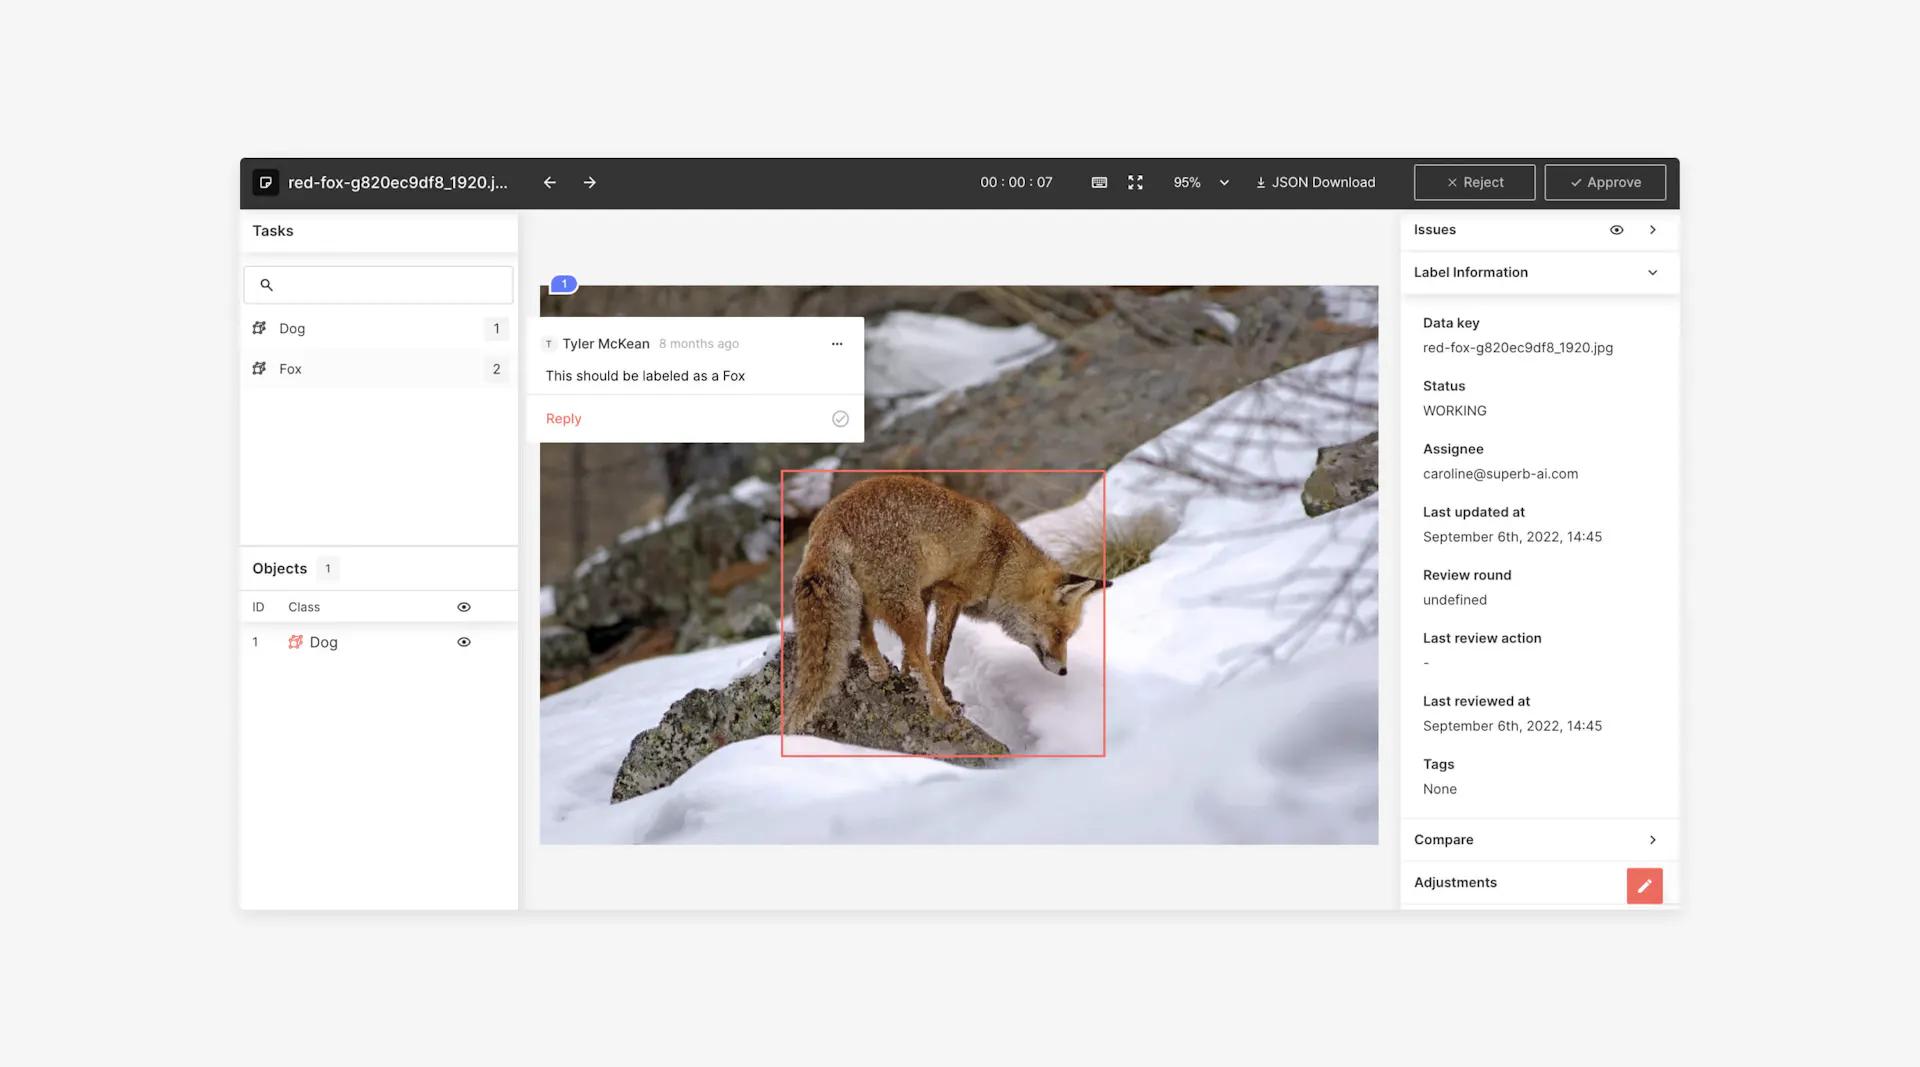Image resolution: width=1920 pixels, height=1067 pixels.
Task: Click the red pencil edit button
Action: click(x=1644, y=886)
